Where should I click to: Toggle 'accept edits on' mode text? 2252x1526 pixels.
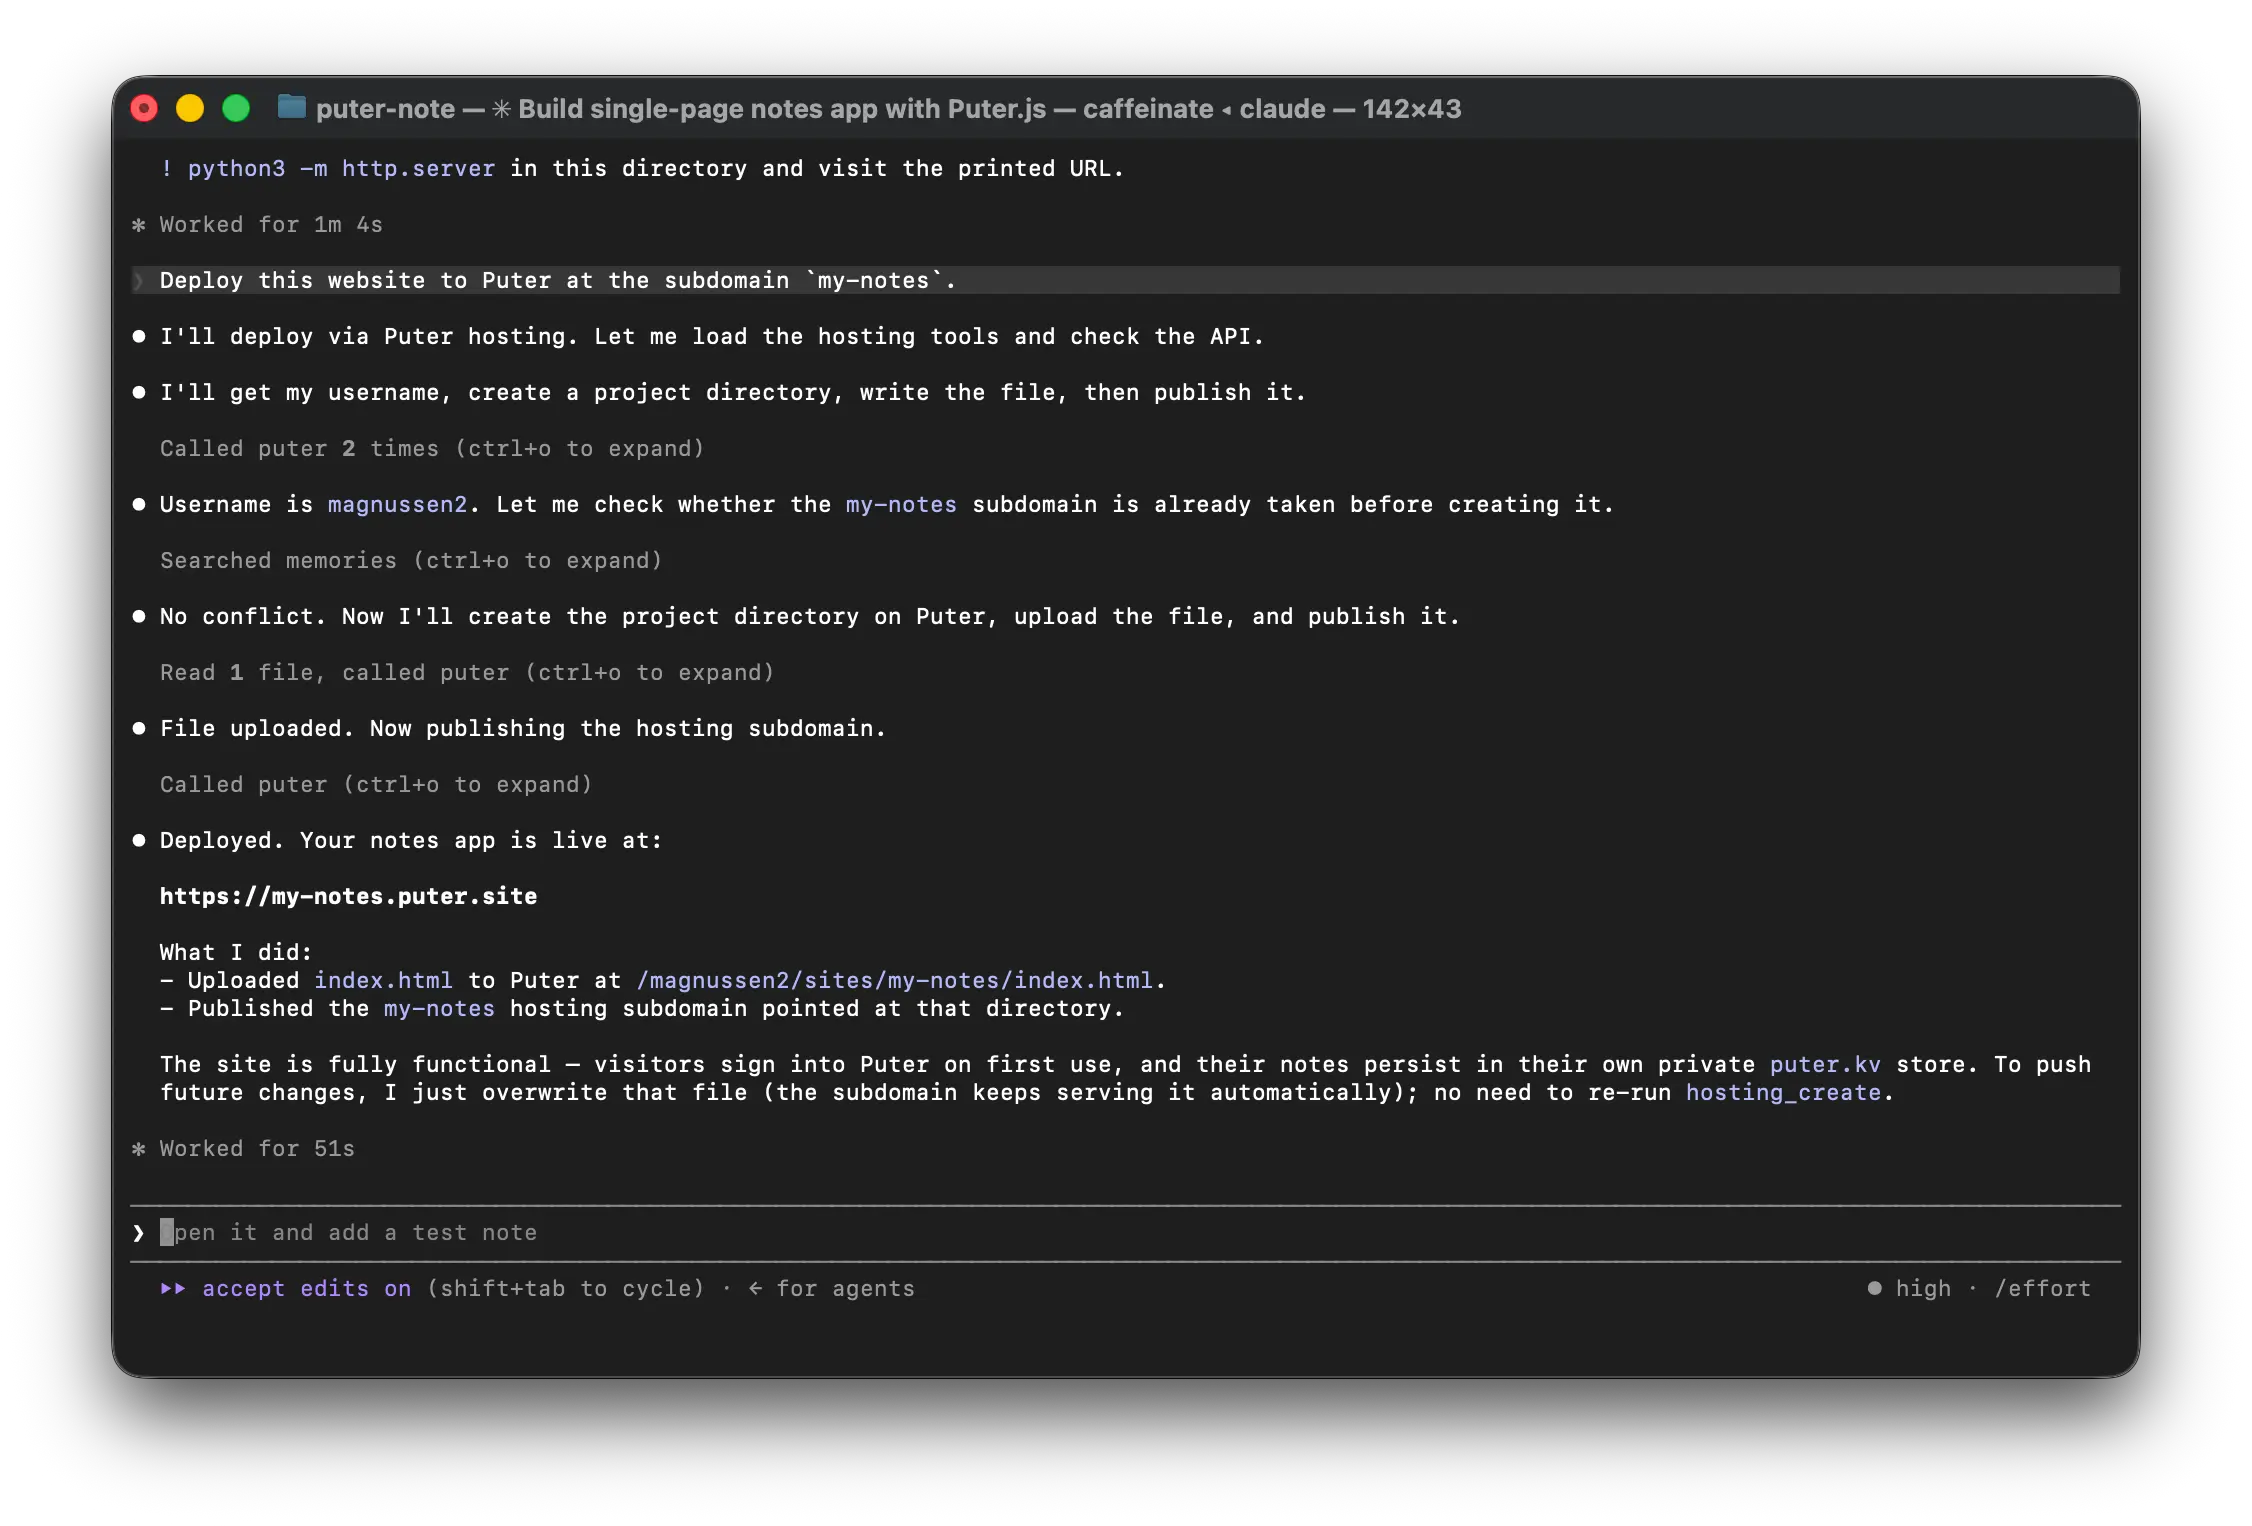[307, 1289]
